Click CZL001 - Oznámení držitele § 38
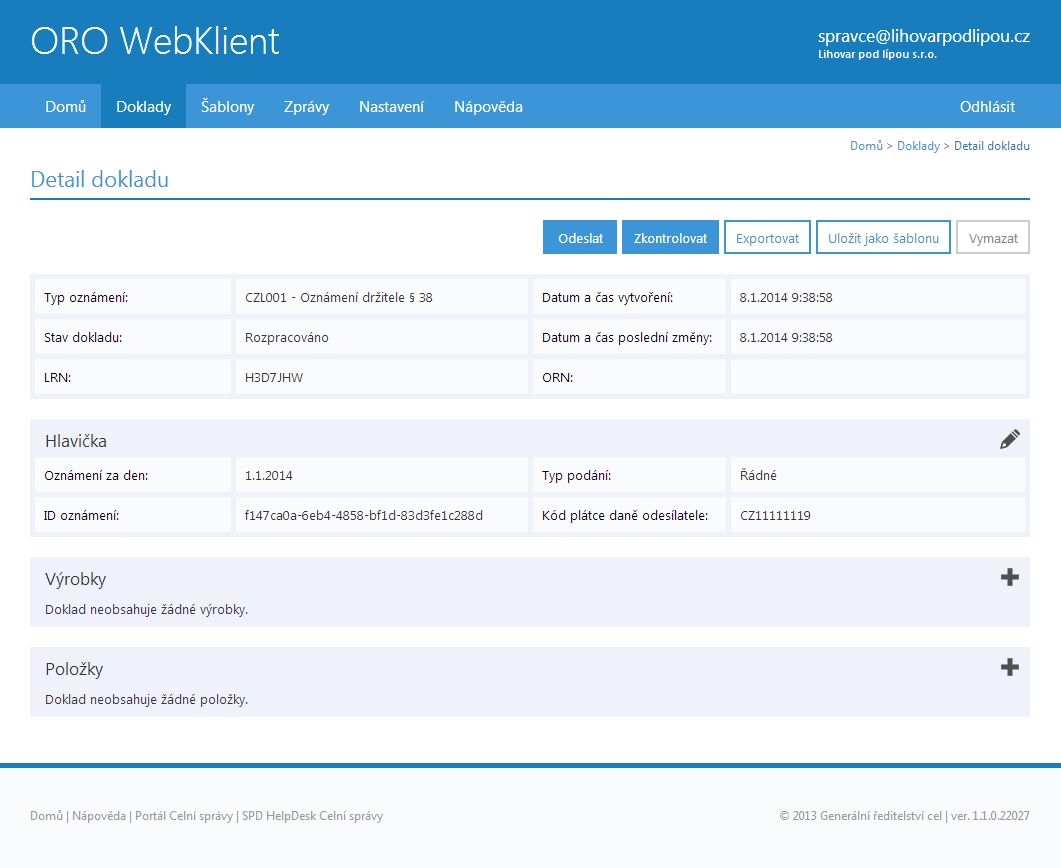The height and width of the screenshot is (868, 1061). [x=338, y=298]
